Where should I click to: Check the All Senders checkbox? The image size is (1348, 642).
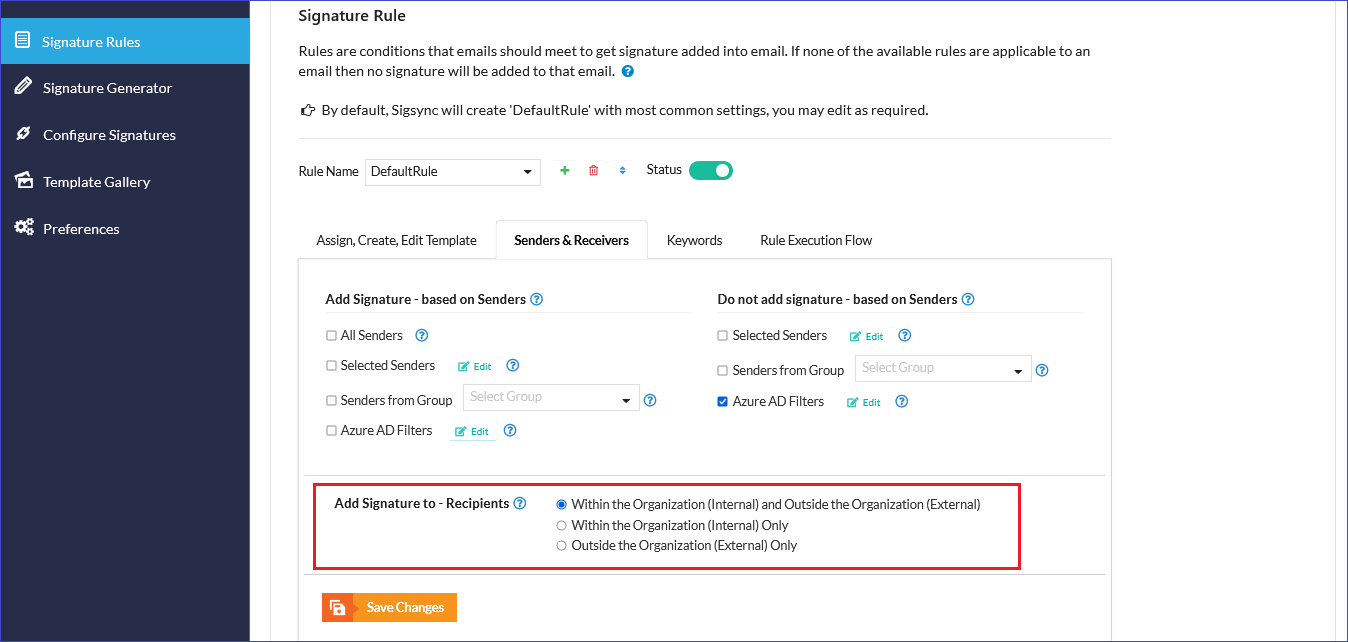point(332,336)
